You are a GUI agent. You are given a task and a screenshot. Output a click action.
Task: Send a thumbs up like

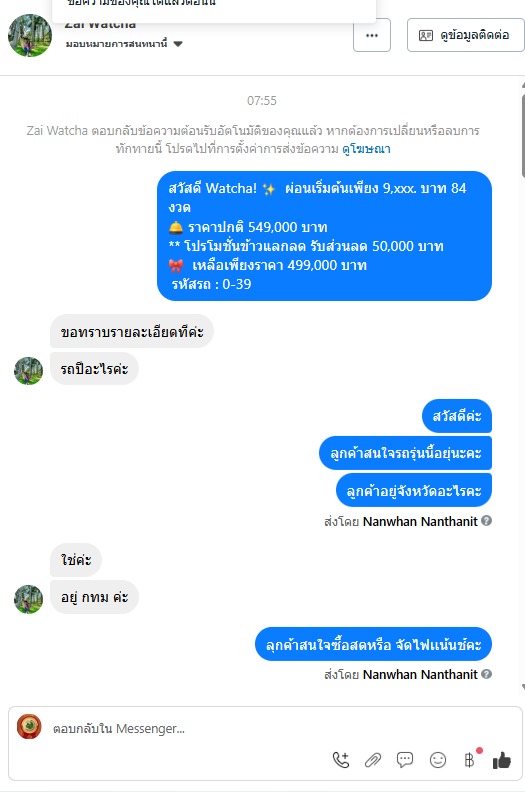[502, 760]
